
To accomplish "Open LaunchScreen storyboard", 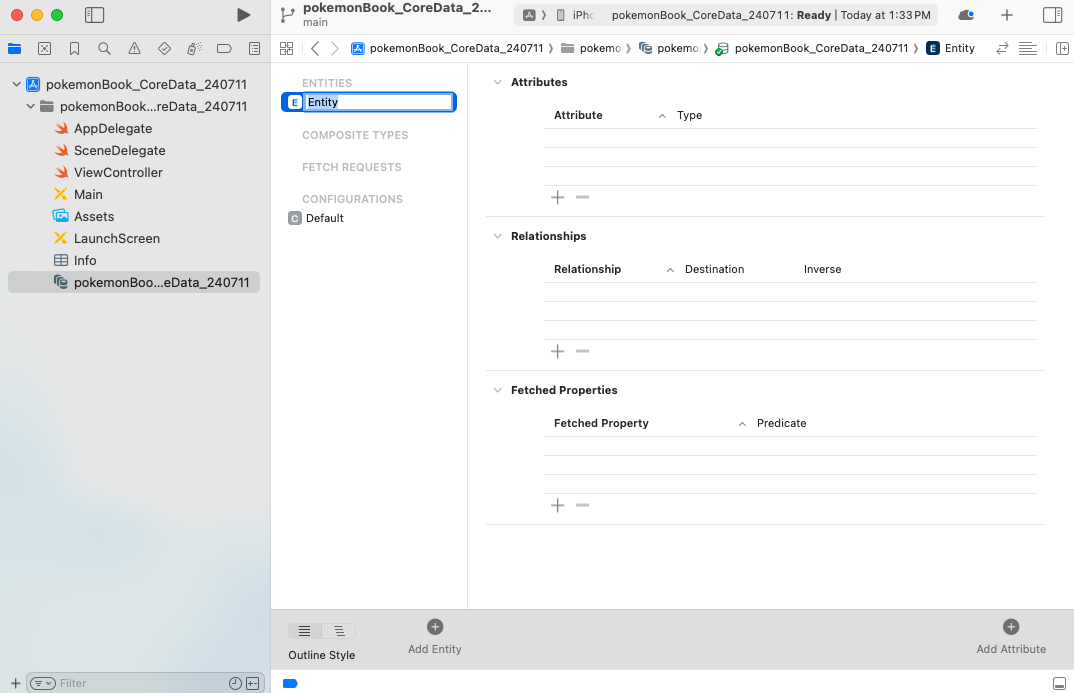I will point(117,238).
